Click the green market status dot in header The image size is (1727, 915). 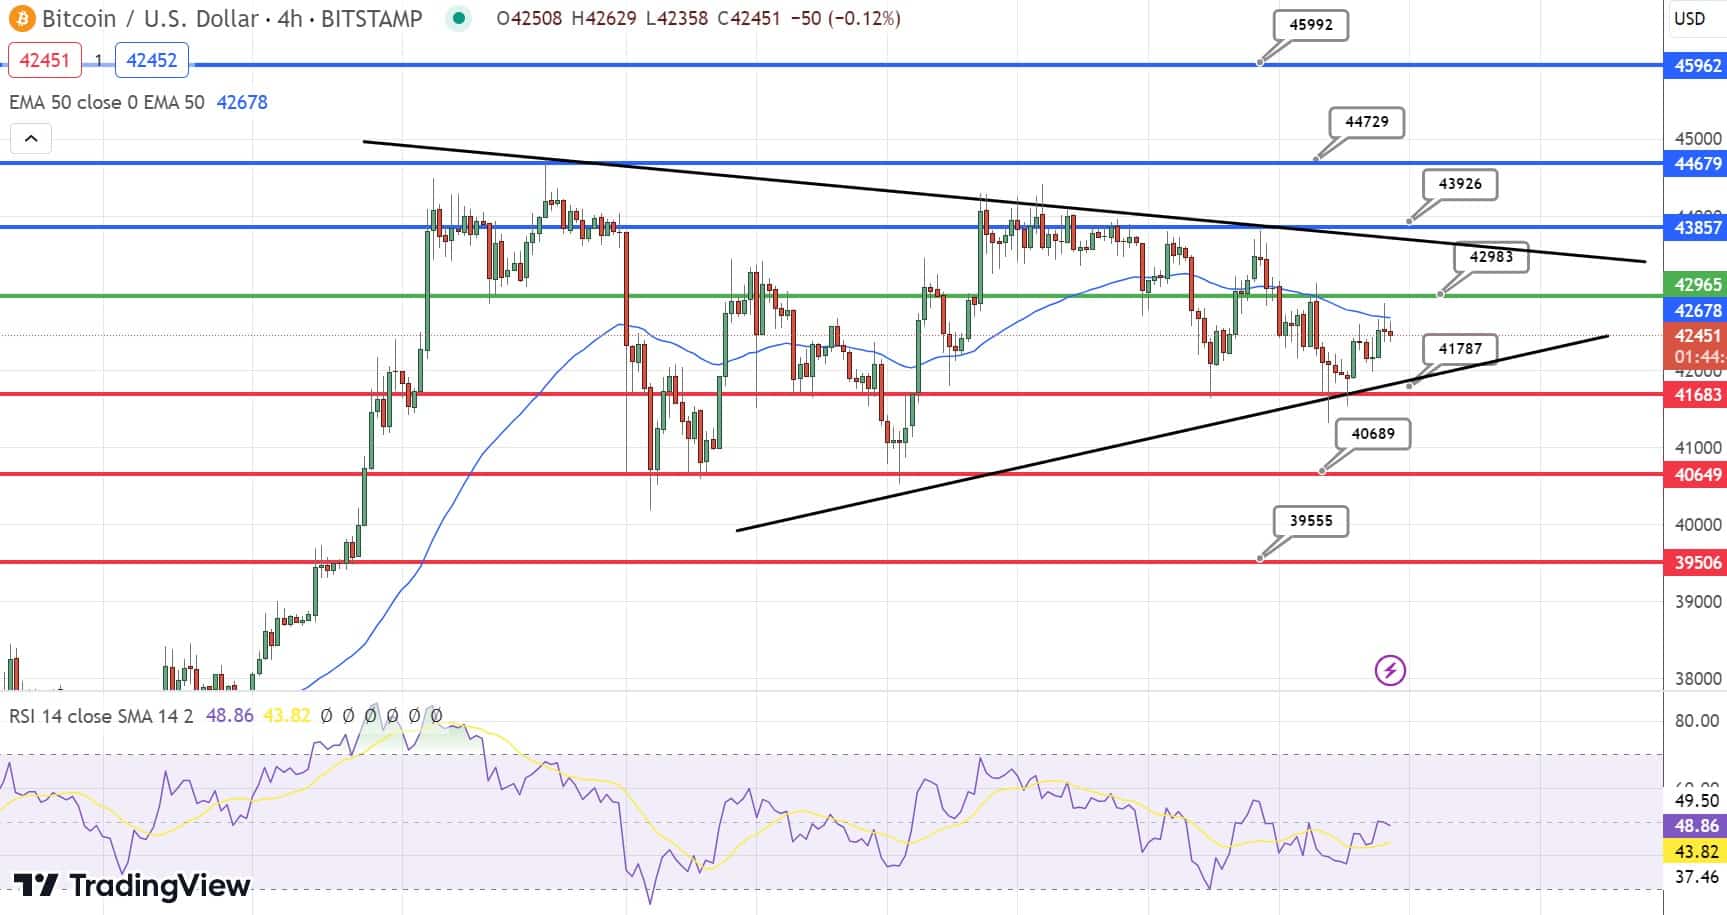459,18
